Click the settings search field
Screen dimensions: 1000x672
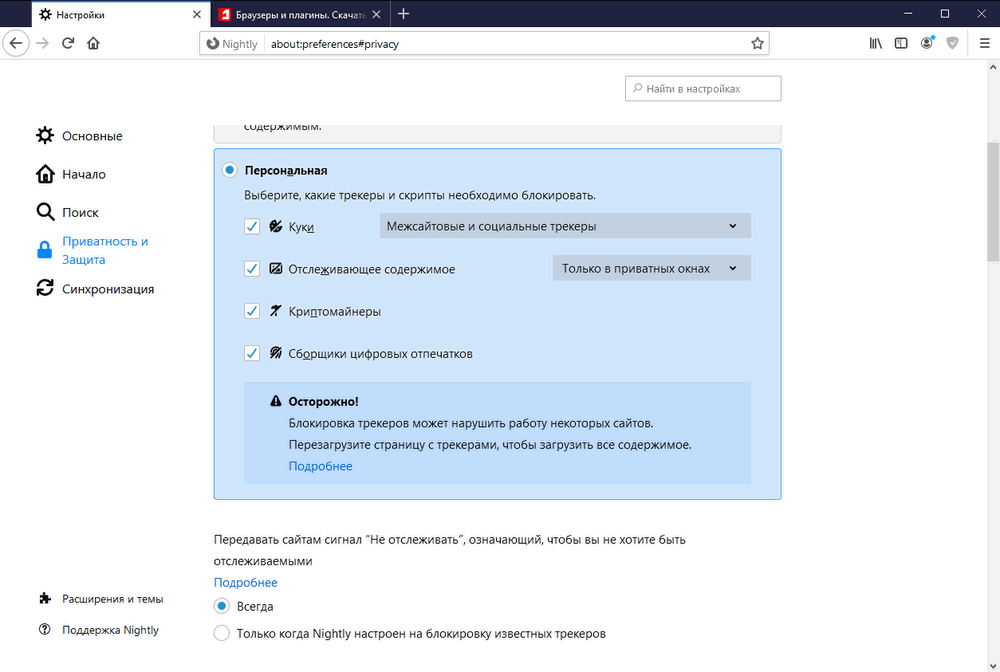click(703, 88)
